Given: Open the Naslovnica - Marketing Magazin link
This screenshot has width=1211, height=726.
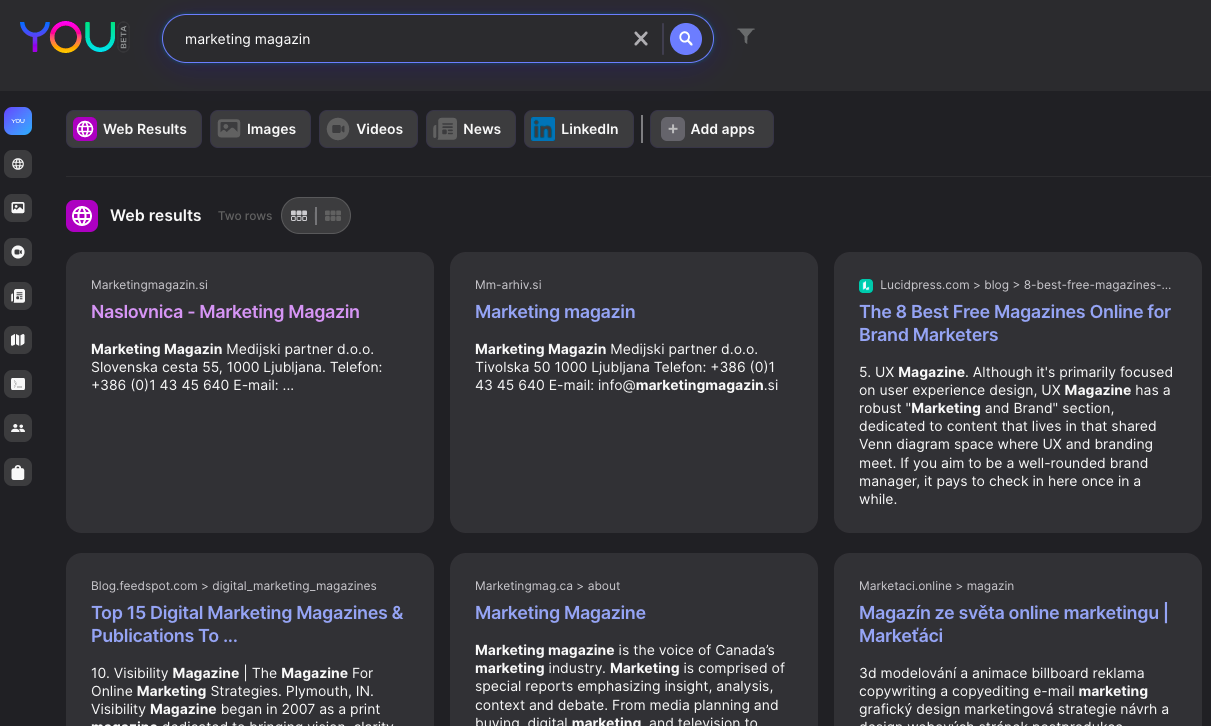Looking at the screenshot, I should pyautogui.click(x=225, y=312).
